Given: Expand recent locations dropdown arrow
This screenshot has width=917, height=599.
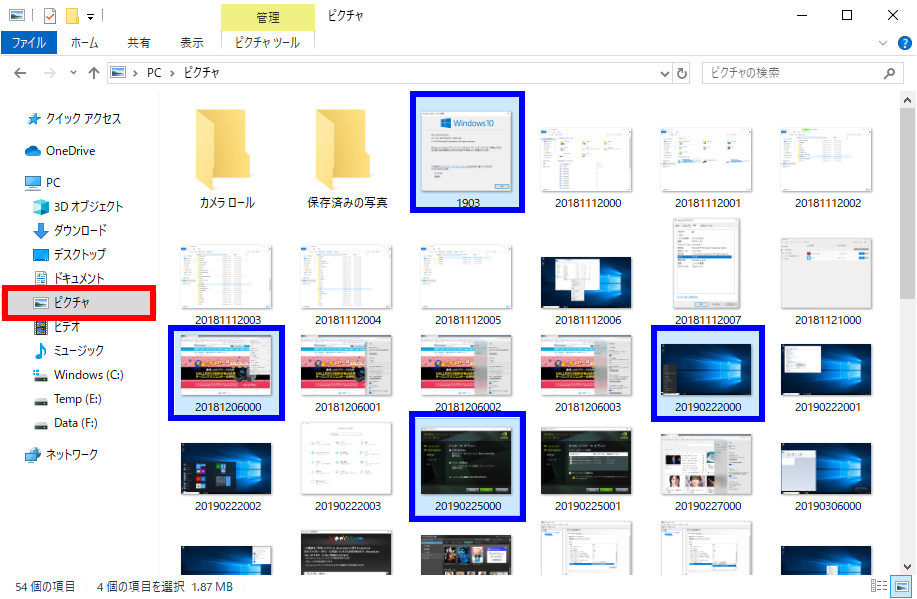Looking at the screenshot, I should 73,73.
